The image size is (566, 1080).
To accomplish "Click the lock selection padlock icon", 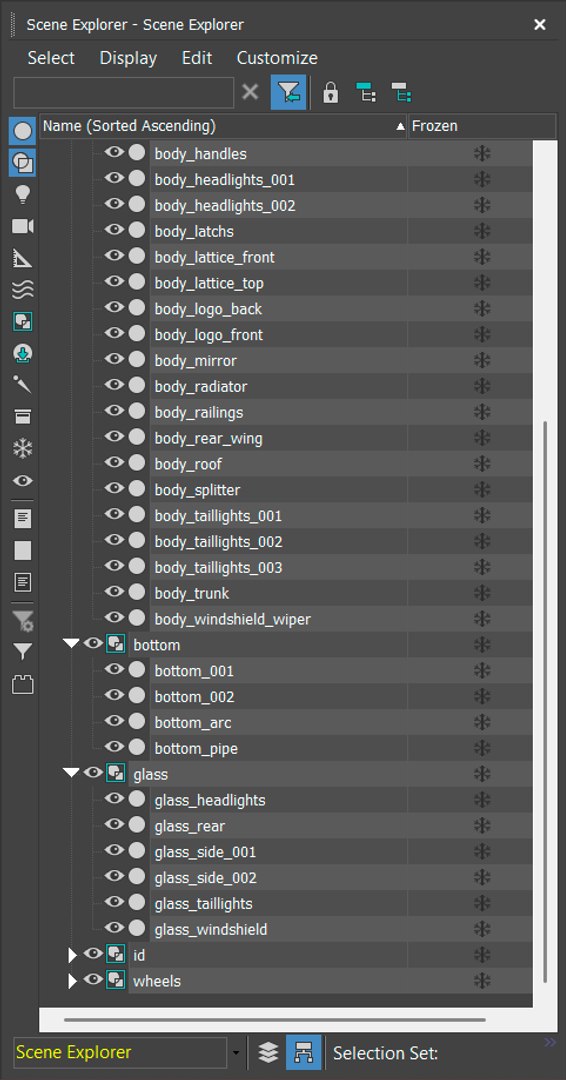I will (x=331, y=92).
